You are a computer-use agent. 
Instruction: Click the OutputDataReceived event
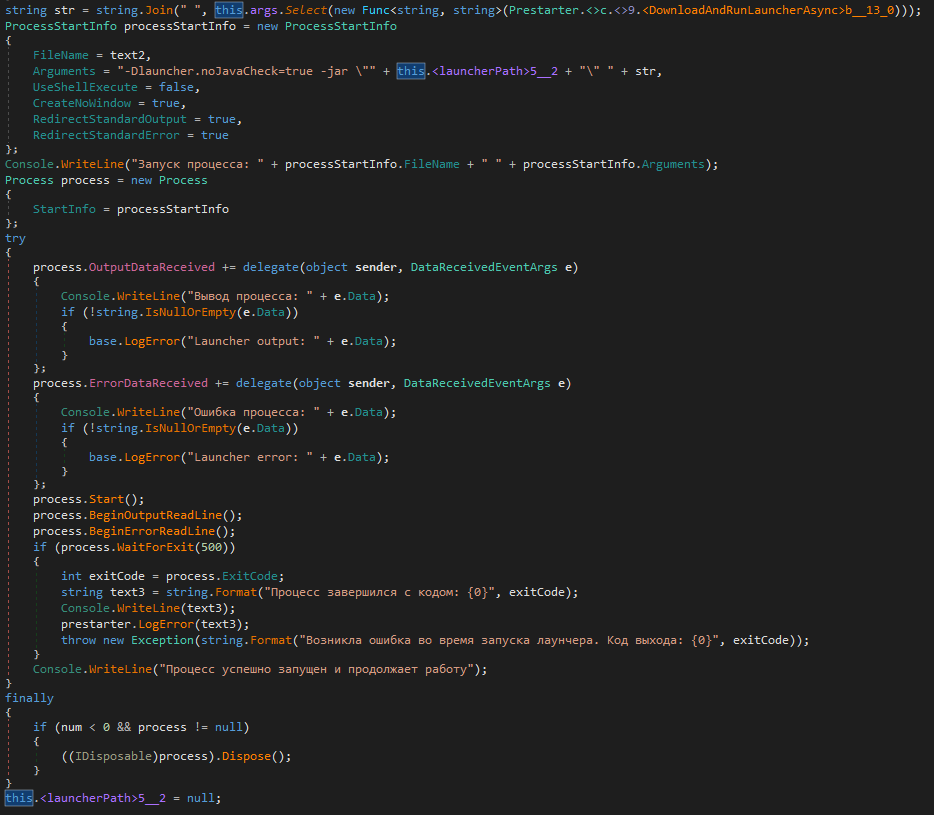(152, 267)
